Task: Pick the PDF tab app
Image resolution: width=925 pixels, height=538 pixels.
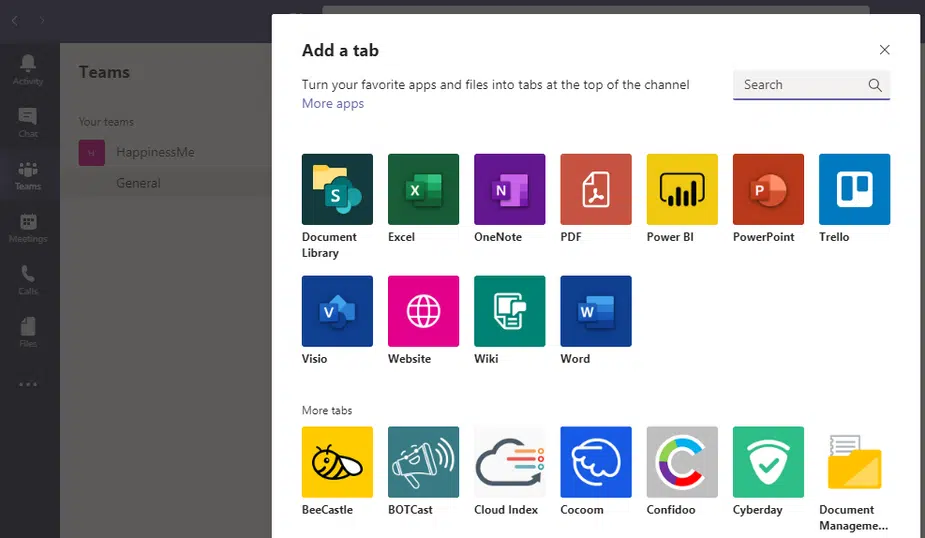Action: pos(595,189)
